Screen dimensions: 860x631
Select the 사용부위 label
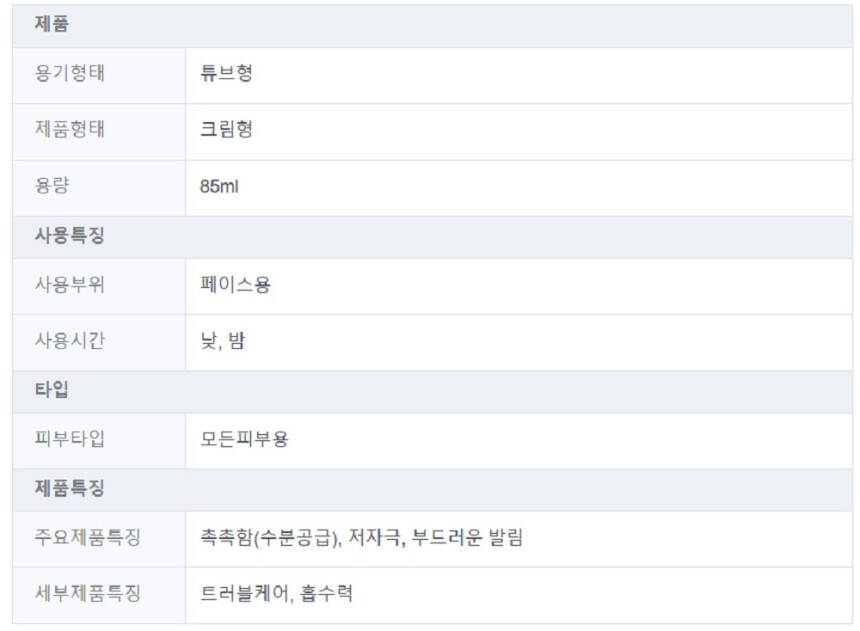(70, 285)
